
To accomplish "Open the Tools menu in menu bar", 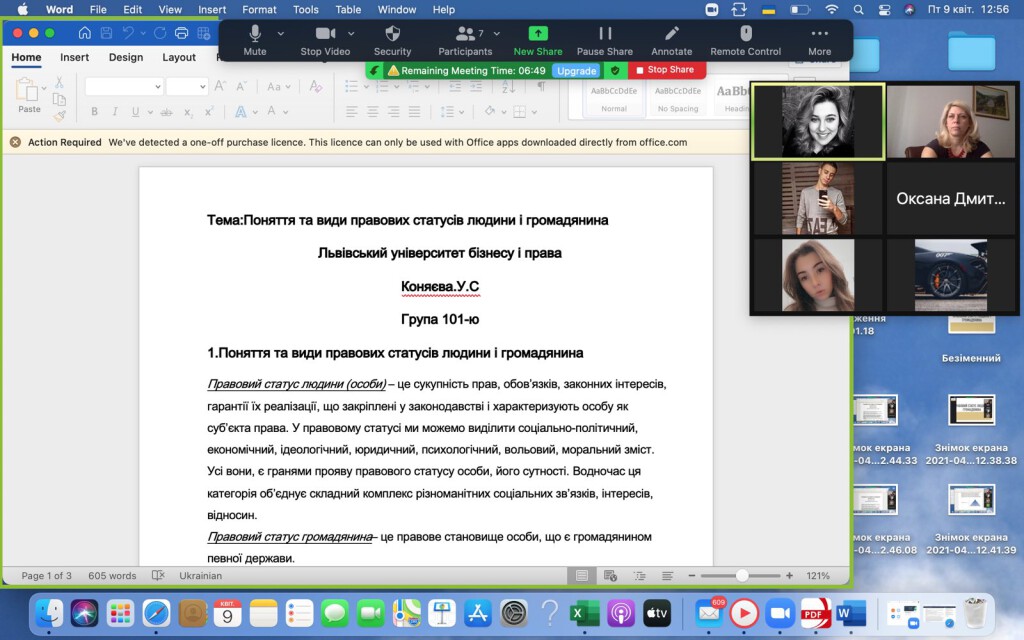I will (x=306, y=10).
